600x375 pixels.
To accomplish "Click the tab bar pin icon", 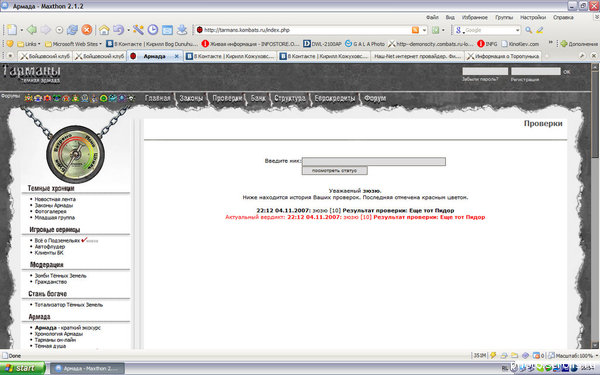I will [582, 56].
